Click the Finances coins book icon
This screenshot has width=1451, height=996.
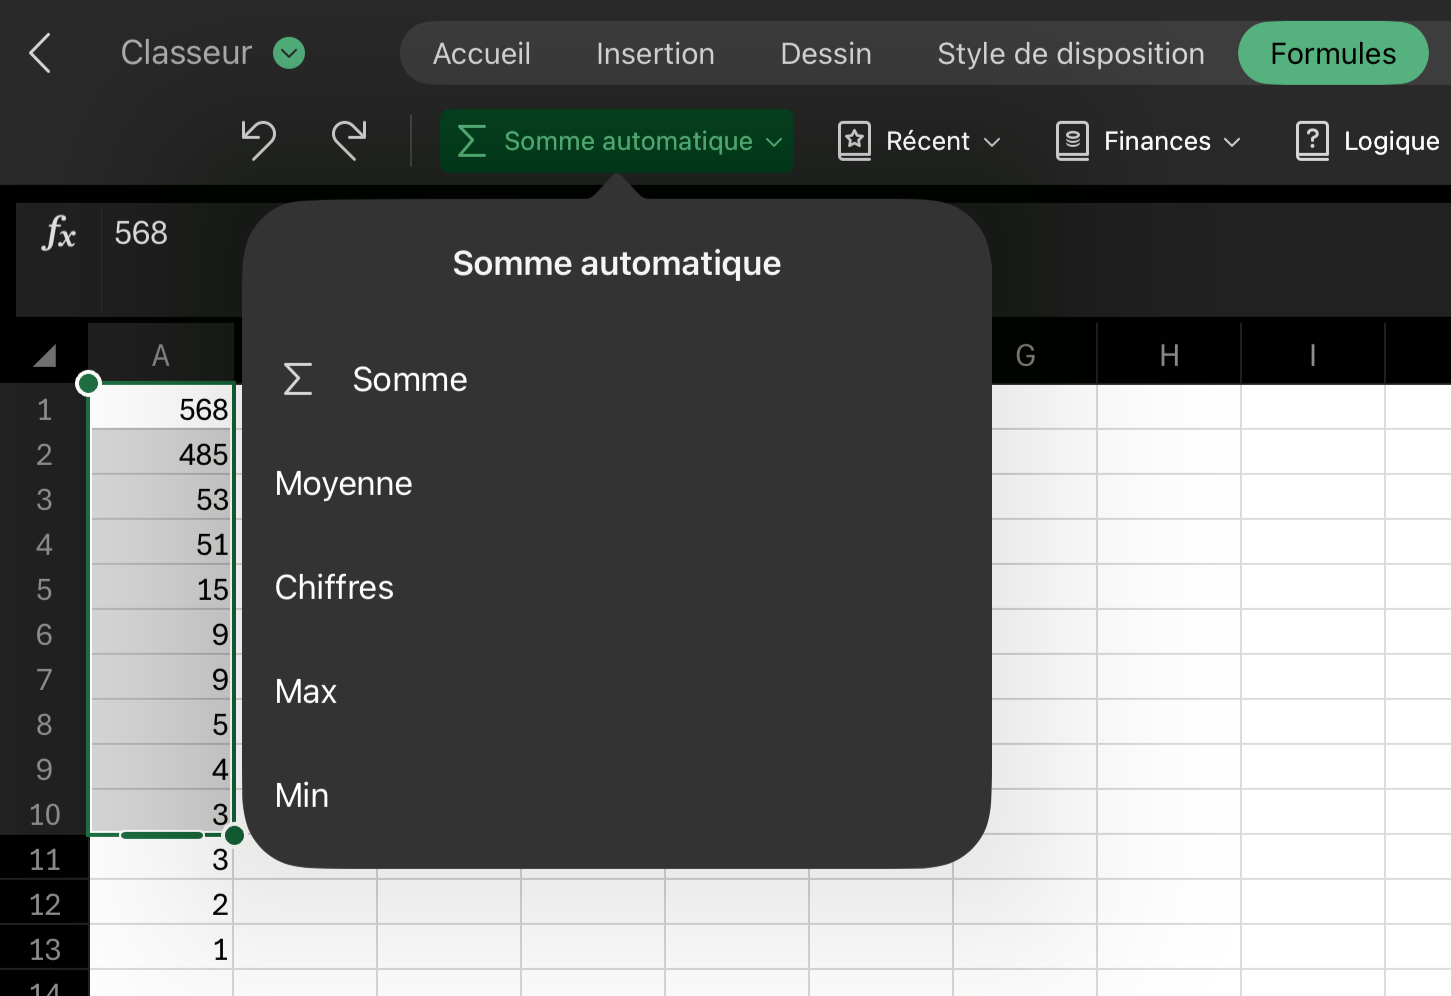1072,141
